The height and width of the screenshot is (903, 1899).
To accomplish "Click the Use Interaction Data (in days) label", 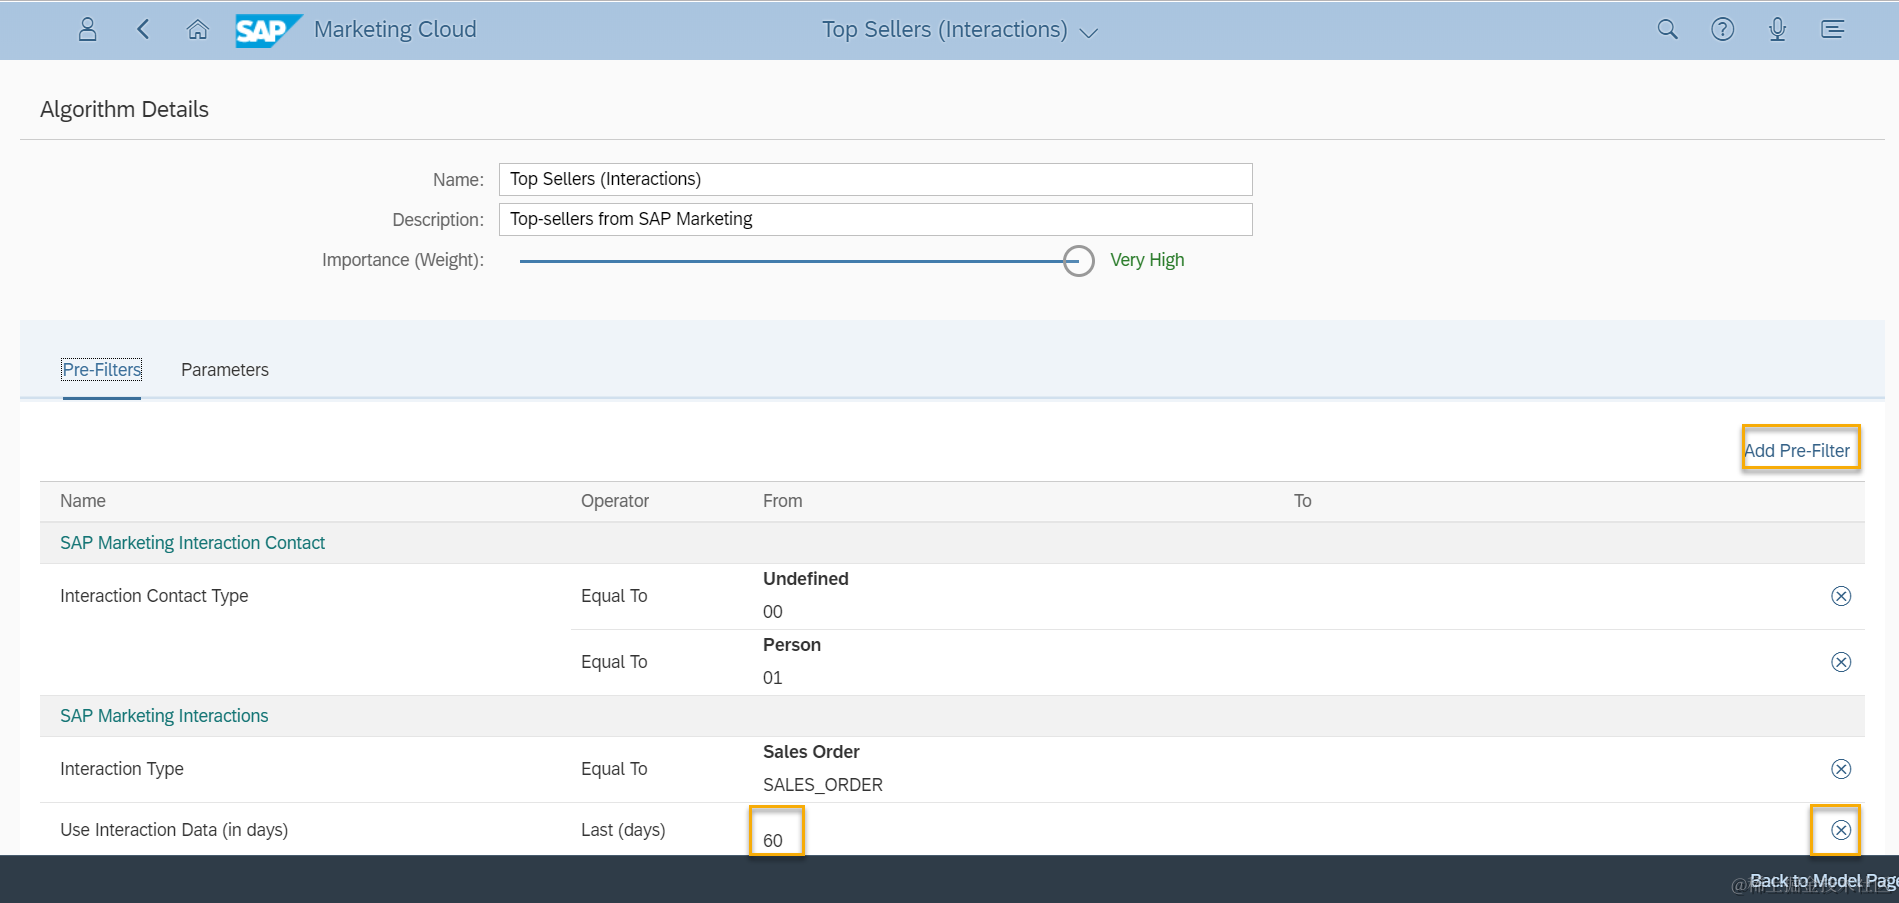I will coord(174,830).
